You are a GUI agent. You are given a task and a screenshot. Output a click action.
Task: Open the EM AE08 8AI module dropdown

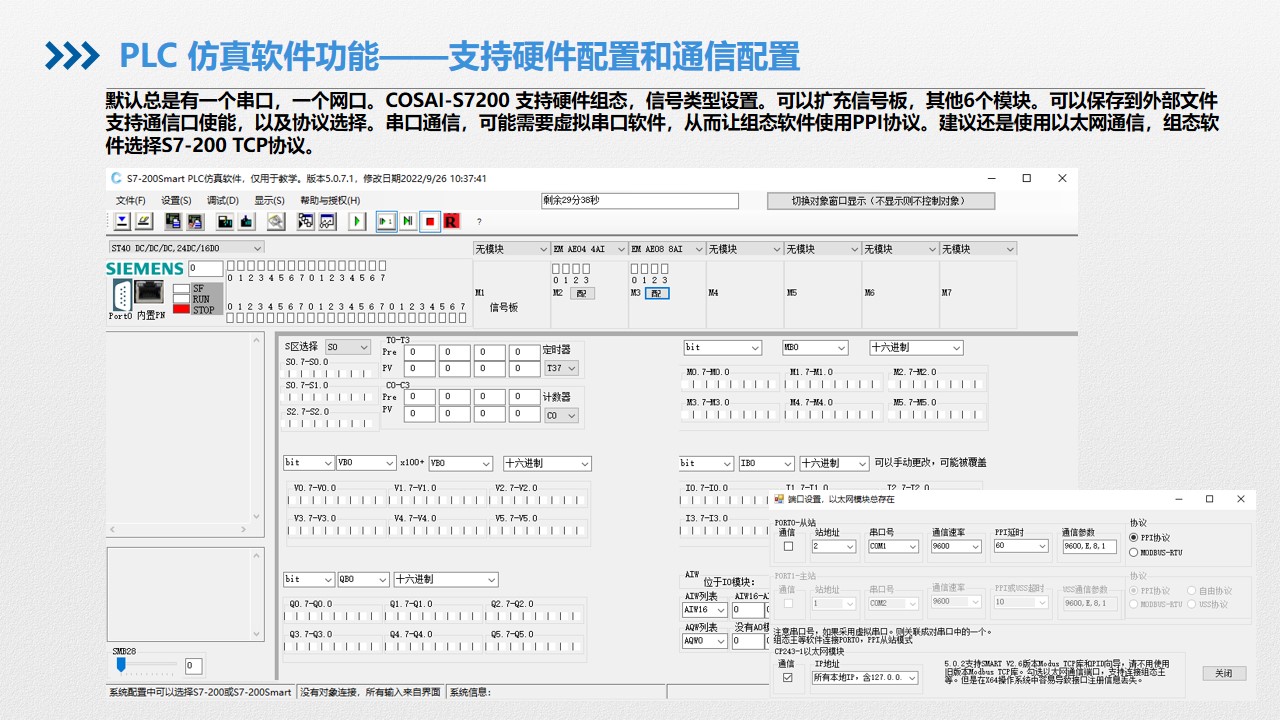(666, 249)
